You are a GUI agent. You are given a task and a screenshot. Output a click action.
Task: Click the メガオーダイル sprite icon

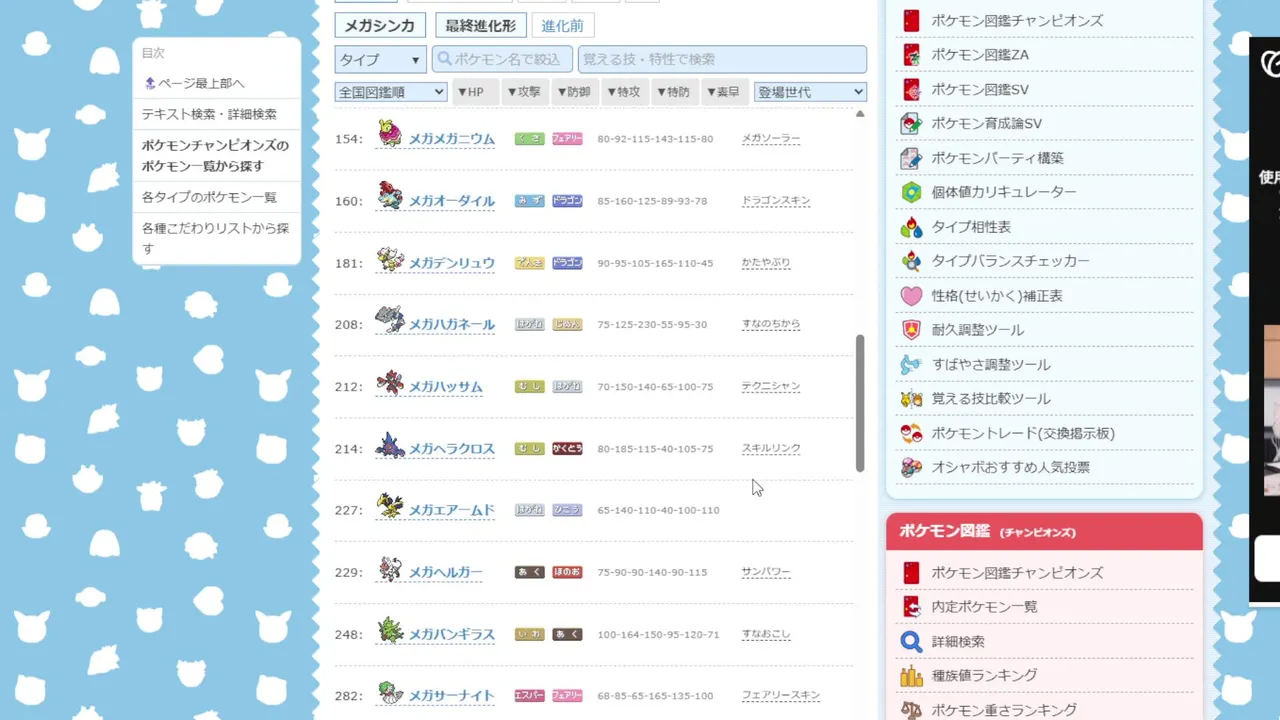point(390,196)
